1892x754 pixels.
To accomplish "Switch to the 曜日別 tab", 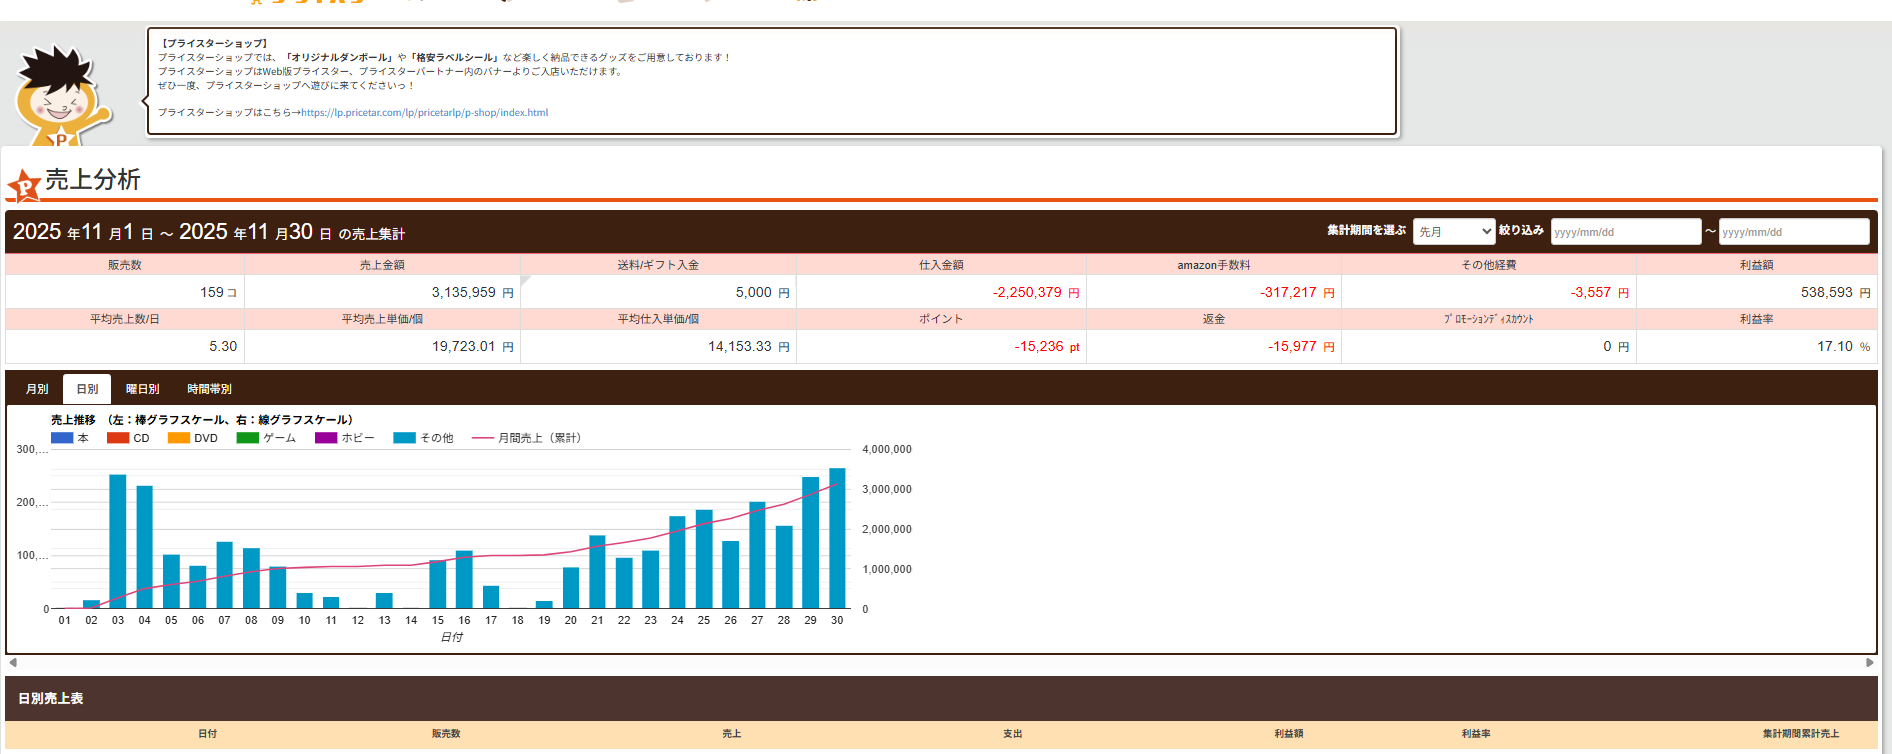I will 142,389.
